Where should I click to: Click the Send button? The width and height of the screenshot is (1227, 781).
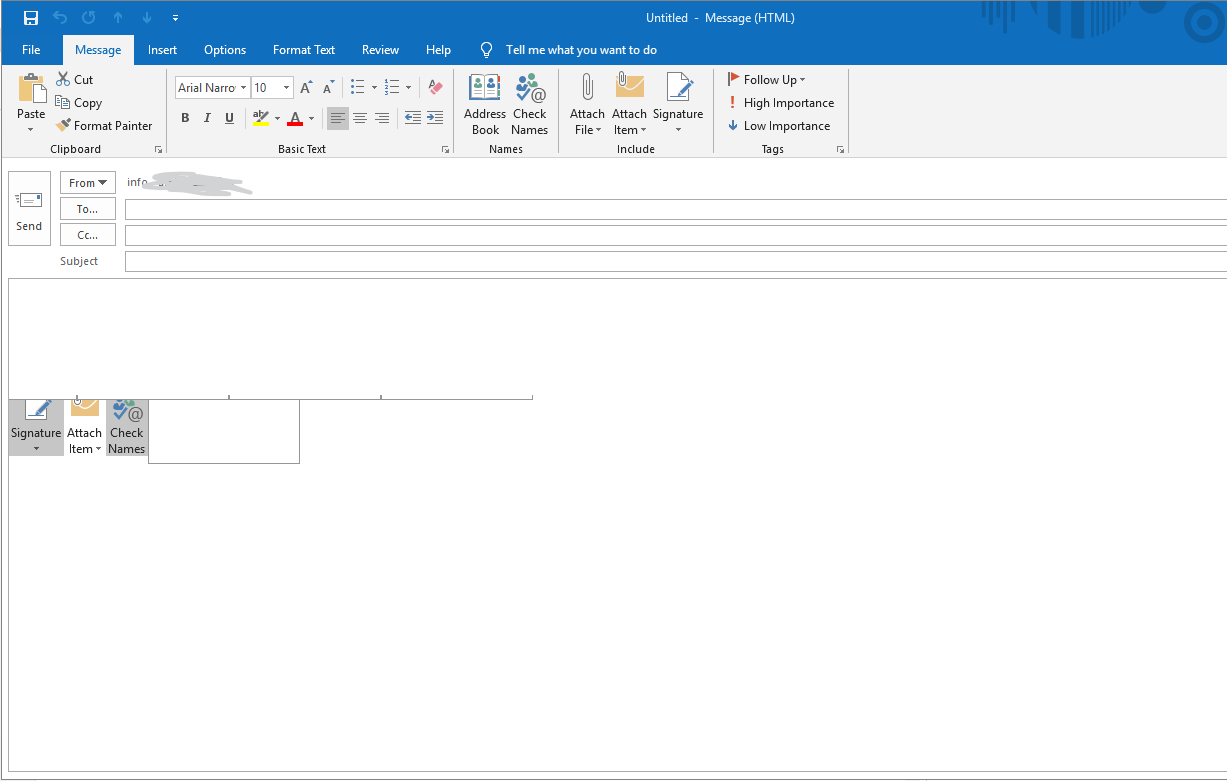(x=29, y=208)
